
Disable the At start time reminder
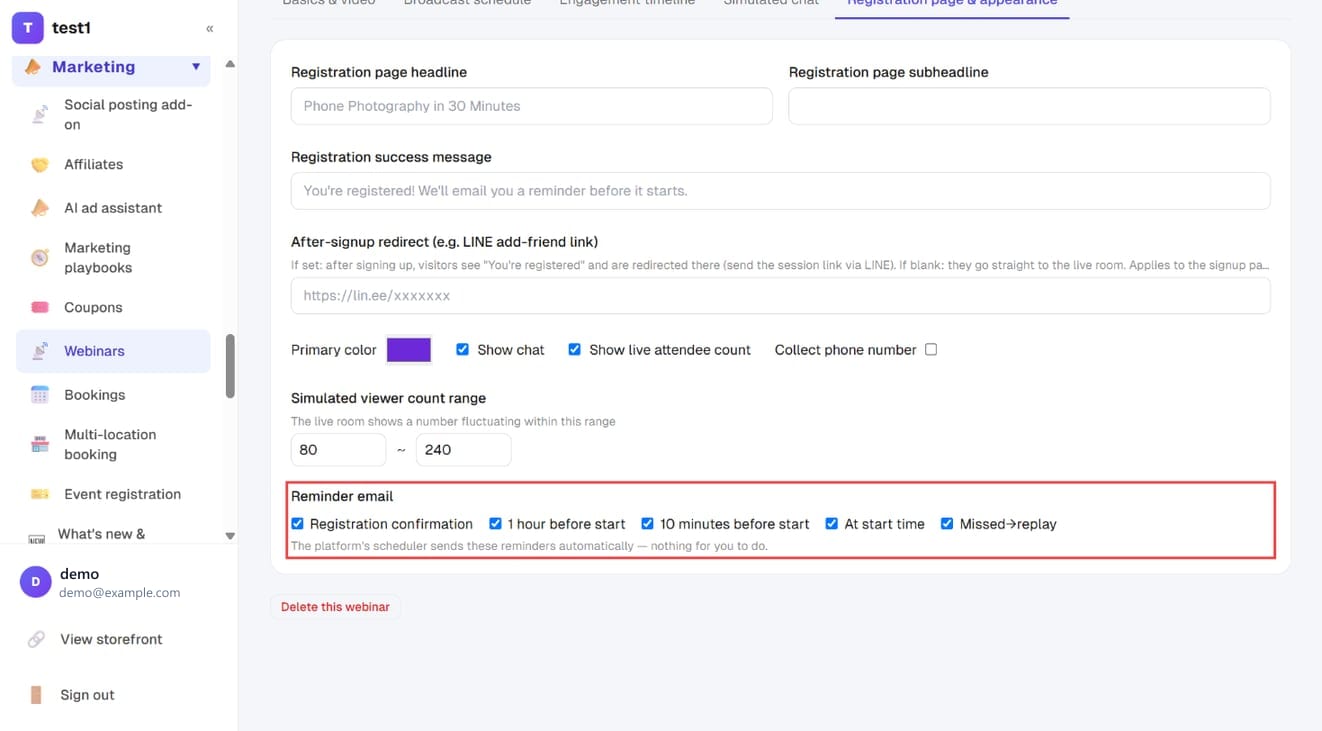(x=831, y=524)
